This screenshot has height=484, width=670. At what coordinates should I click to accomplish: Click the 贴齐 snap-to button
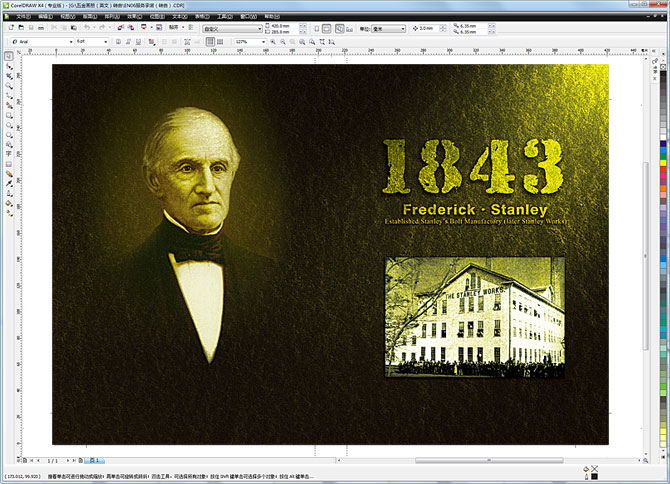point(173,28)
